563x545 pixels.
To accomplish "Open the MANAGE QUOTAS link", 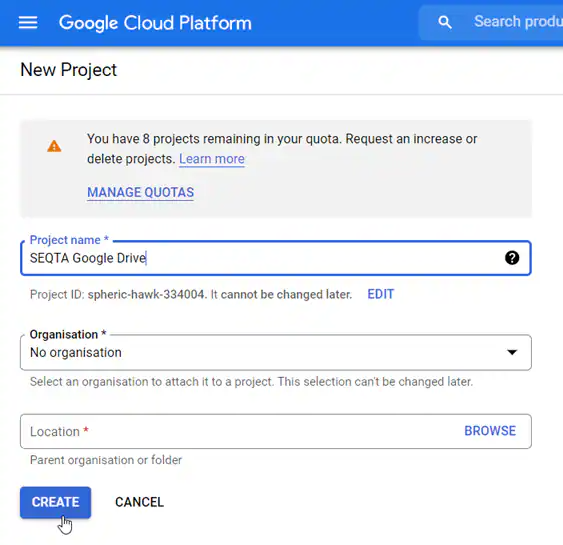I will [x=140, y=192].
